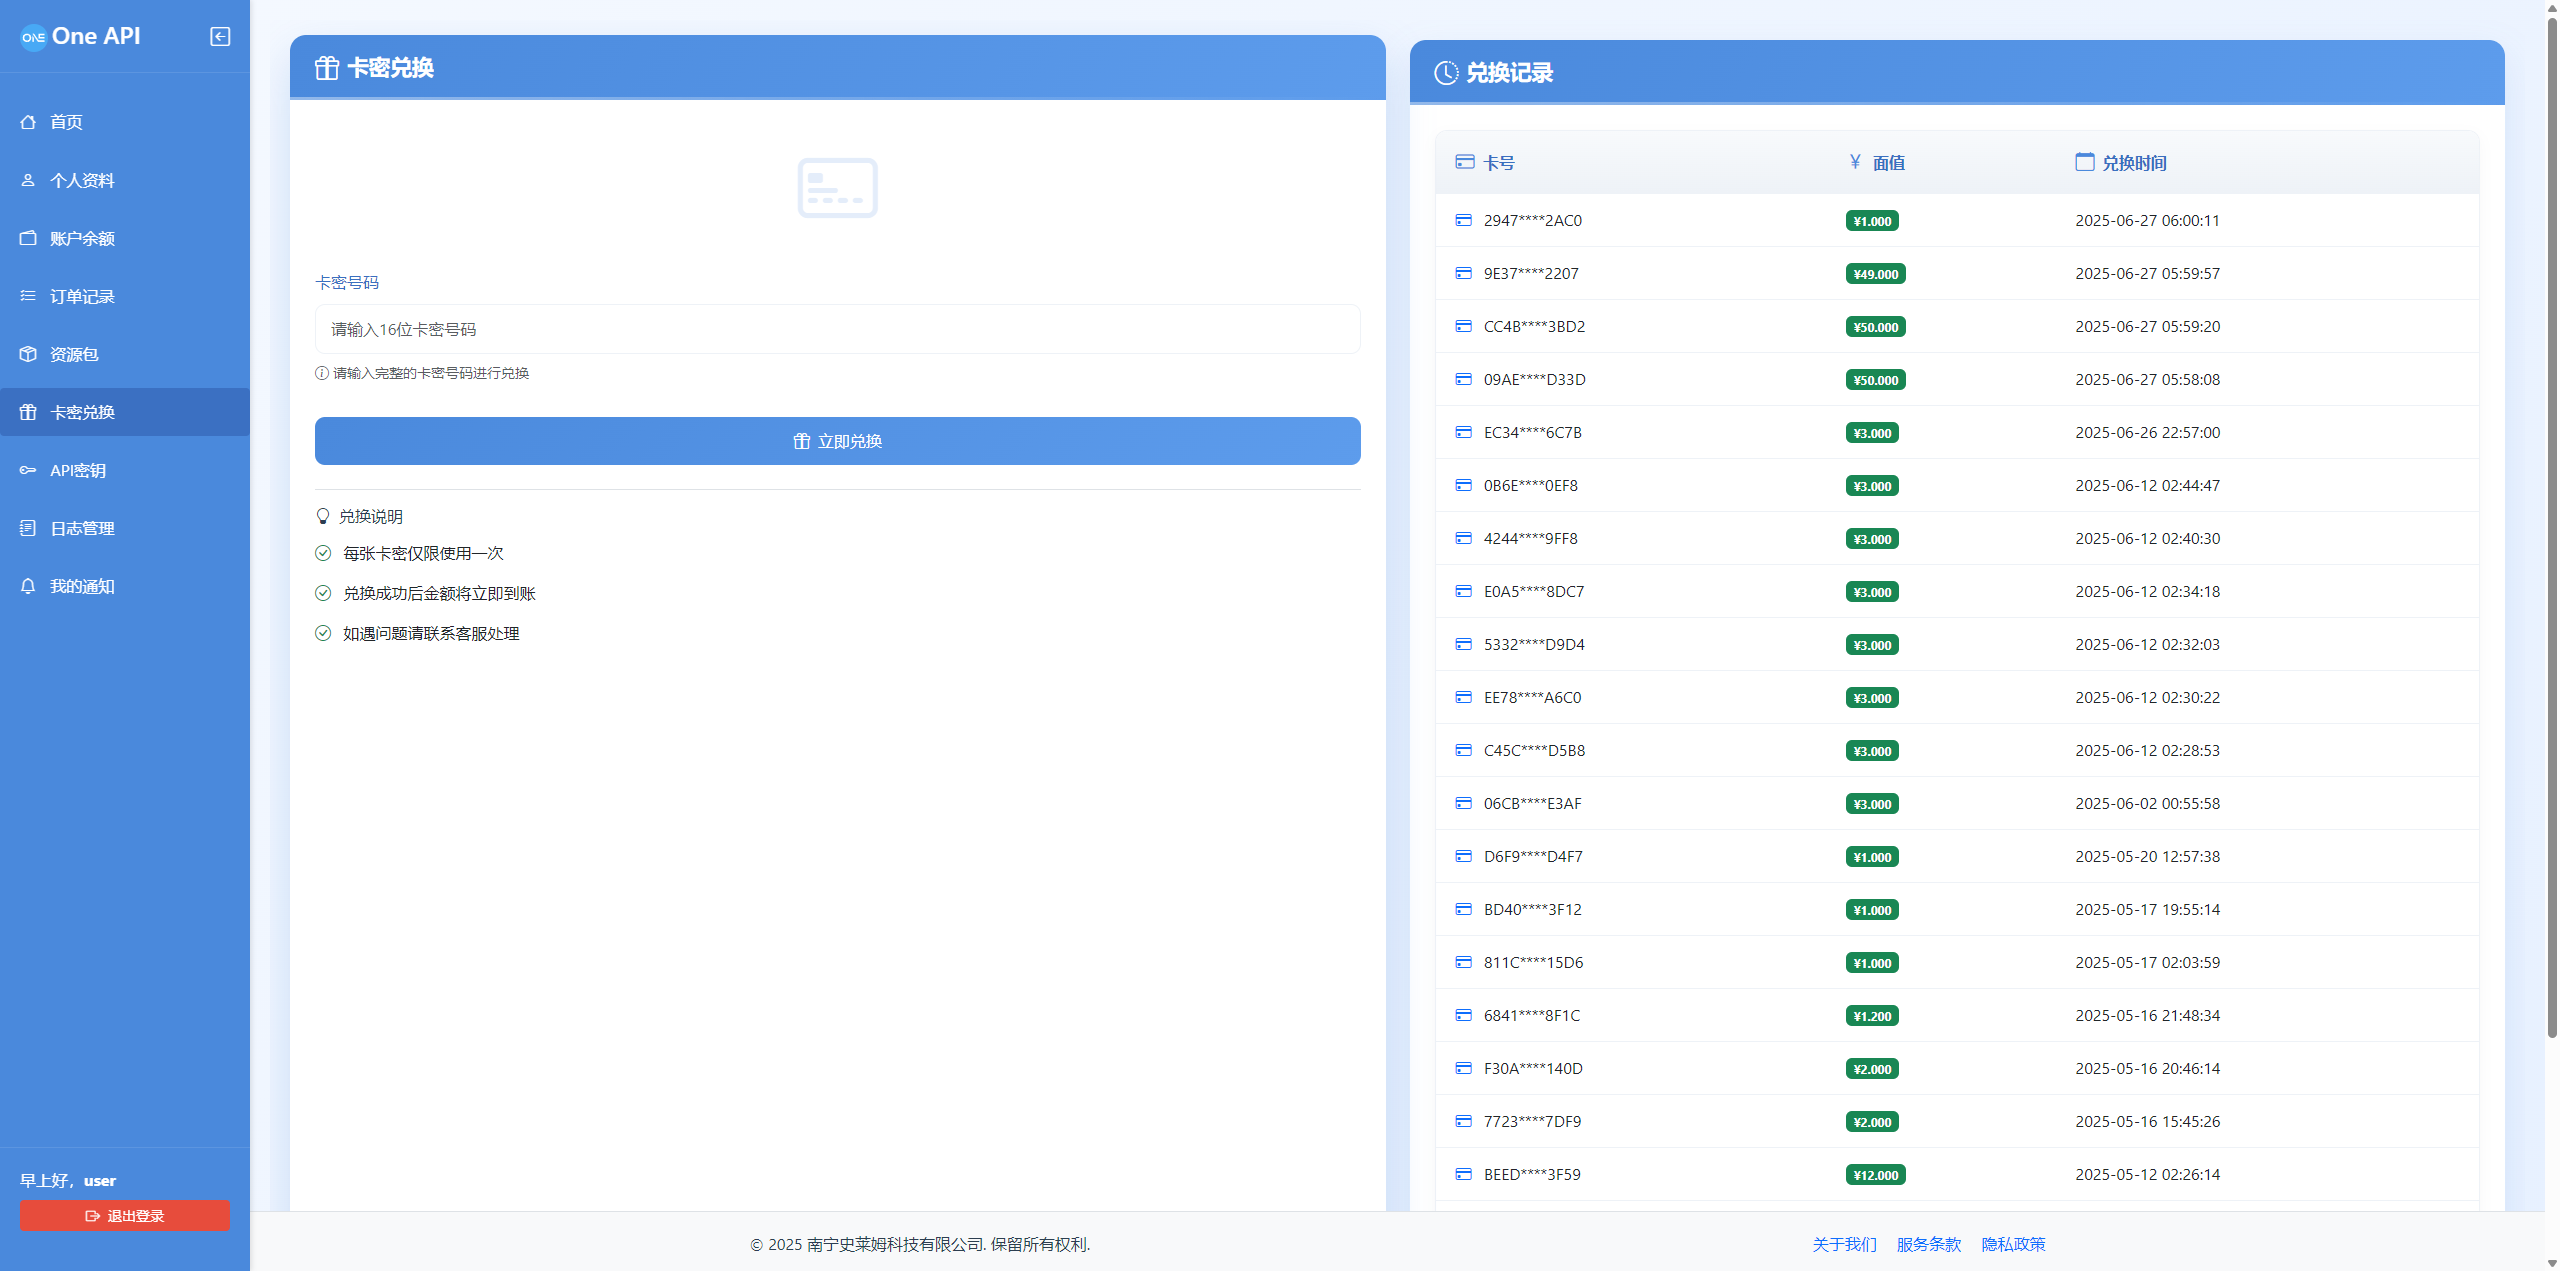Screen dimensions: 2560x1271
Task: Click the 资源包 package icon
Action: (x=27, y=353)
